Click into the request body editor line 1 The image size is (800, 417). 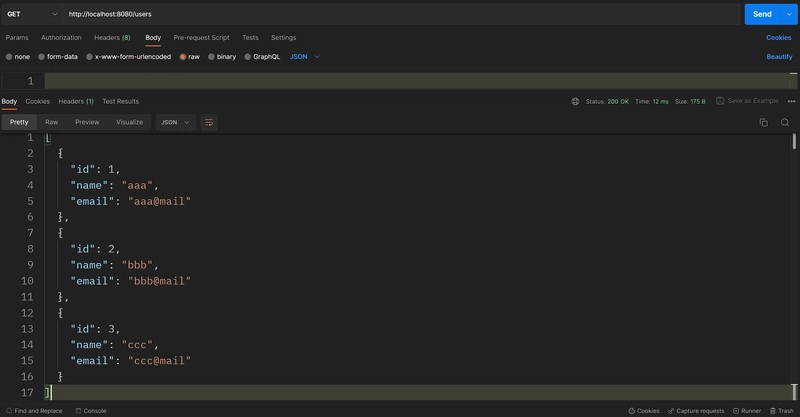417,81
